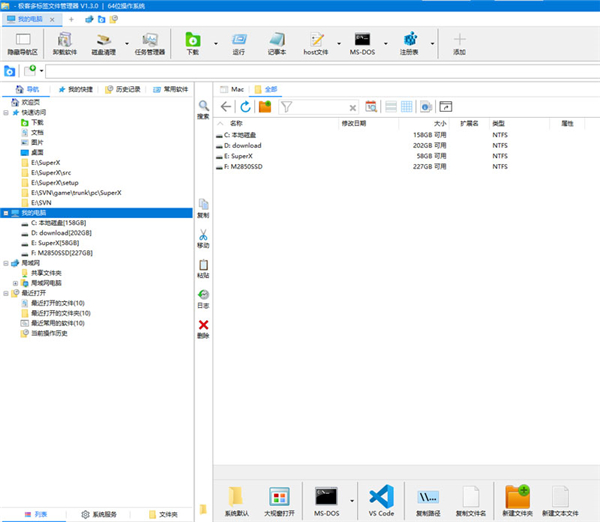Select the Mac tab in file pane
The image size is (600, 522).
(x=236, y=89)
